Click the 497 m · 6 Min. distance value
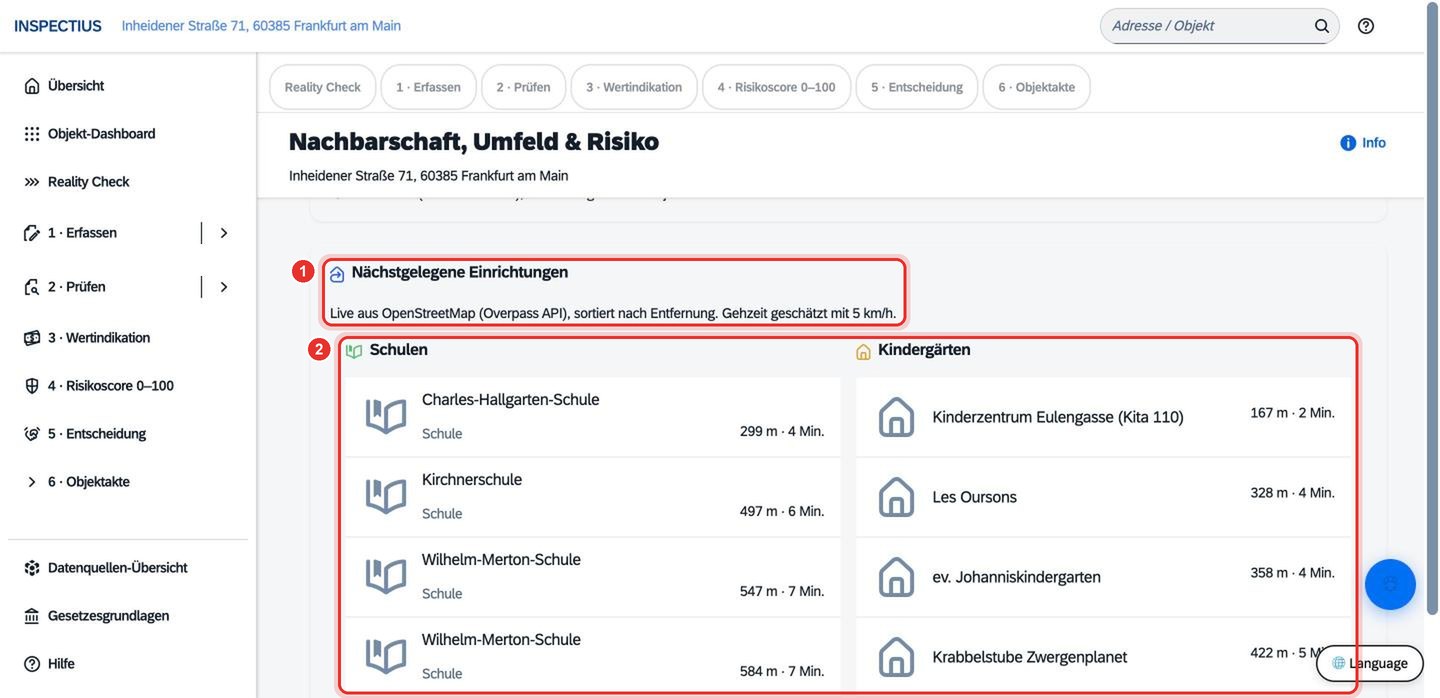 tap(782, 512)
